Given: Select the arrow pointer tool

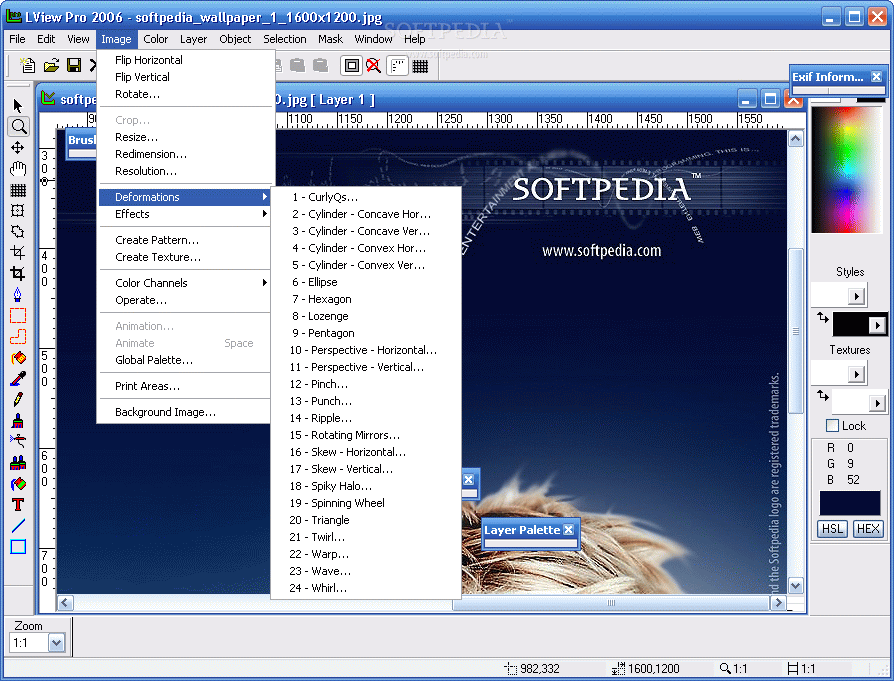Looking at the screenshot, I should point(18,106).
